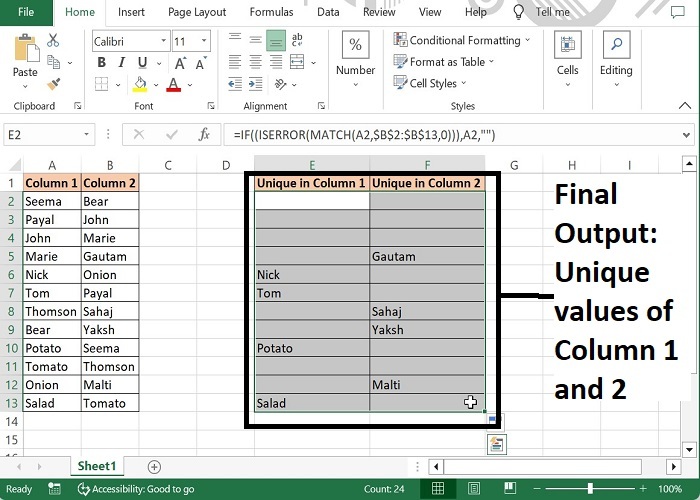Click the Copy icon
The image size is (700, 500).
point(53,62)
